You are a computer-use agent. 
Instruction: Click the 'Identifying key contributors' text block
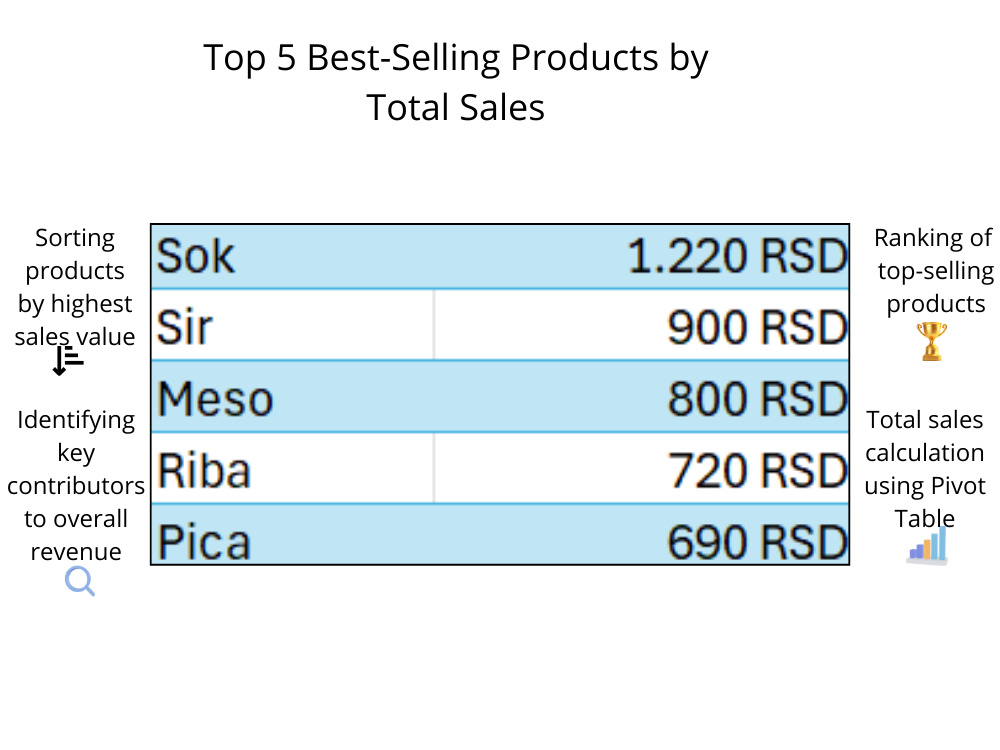[x=76, y=485]
